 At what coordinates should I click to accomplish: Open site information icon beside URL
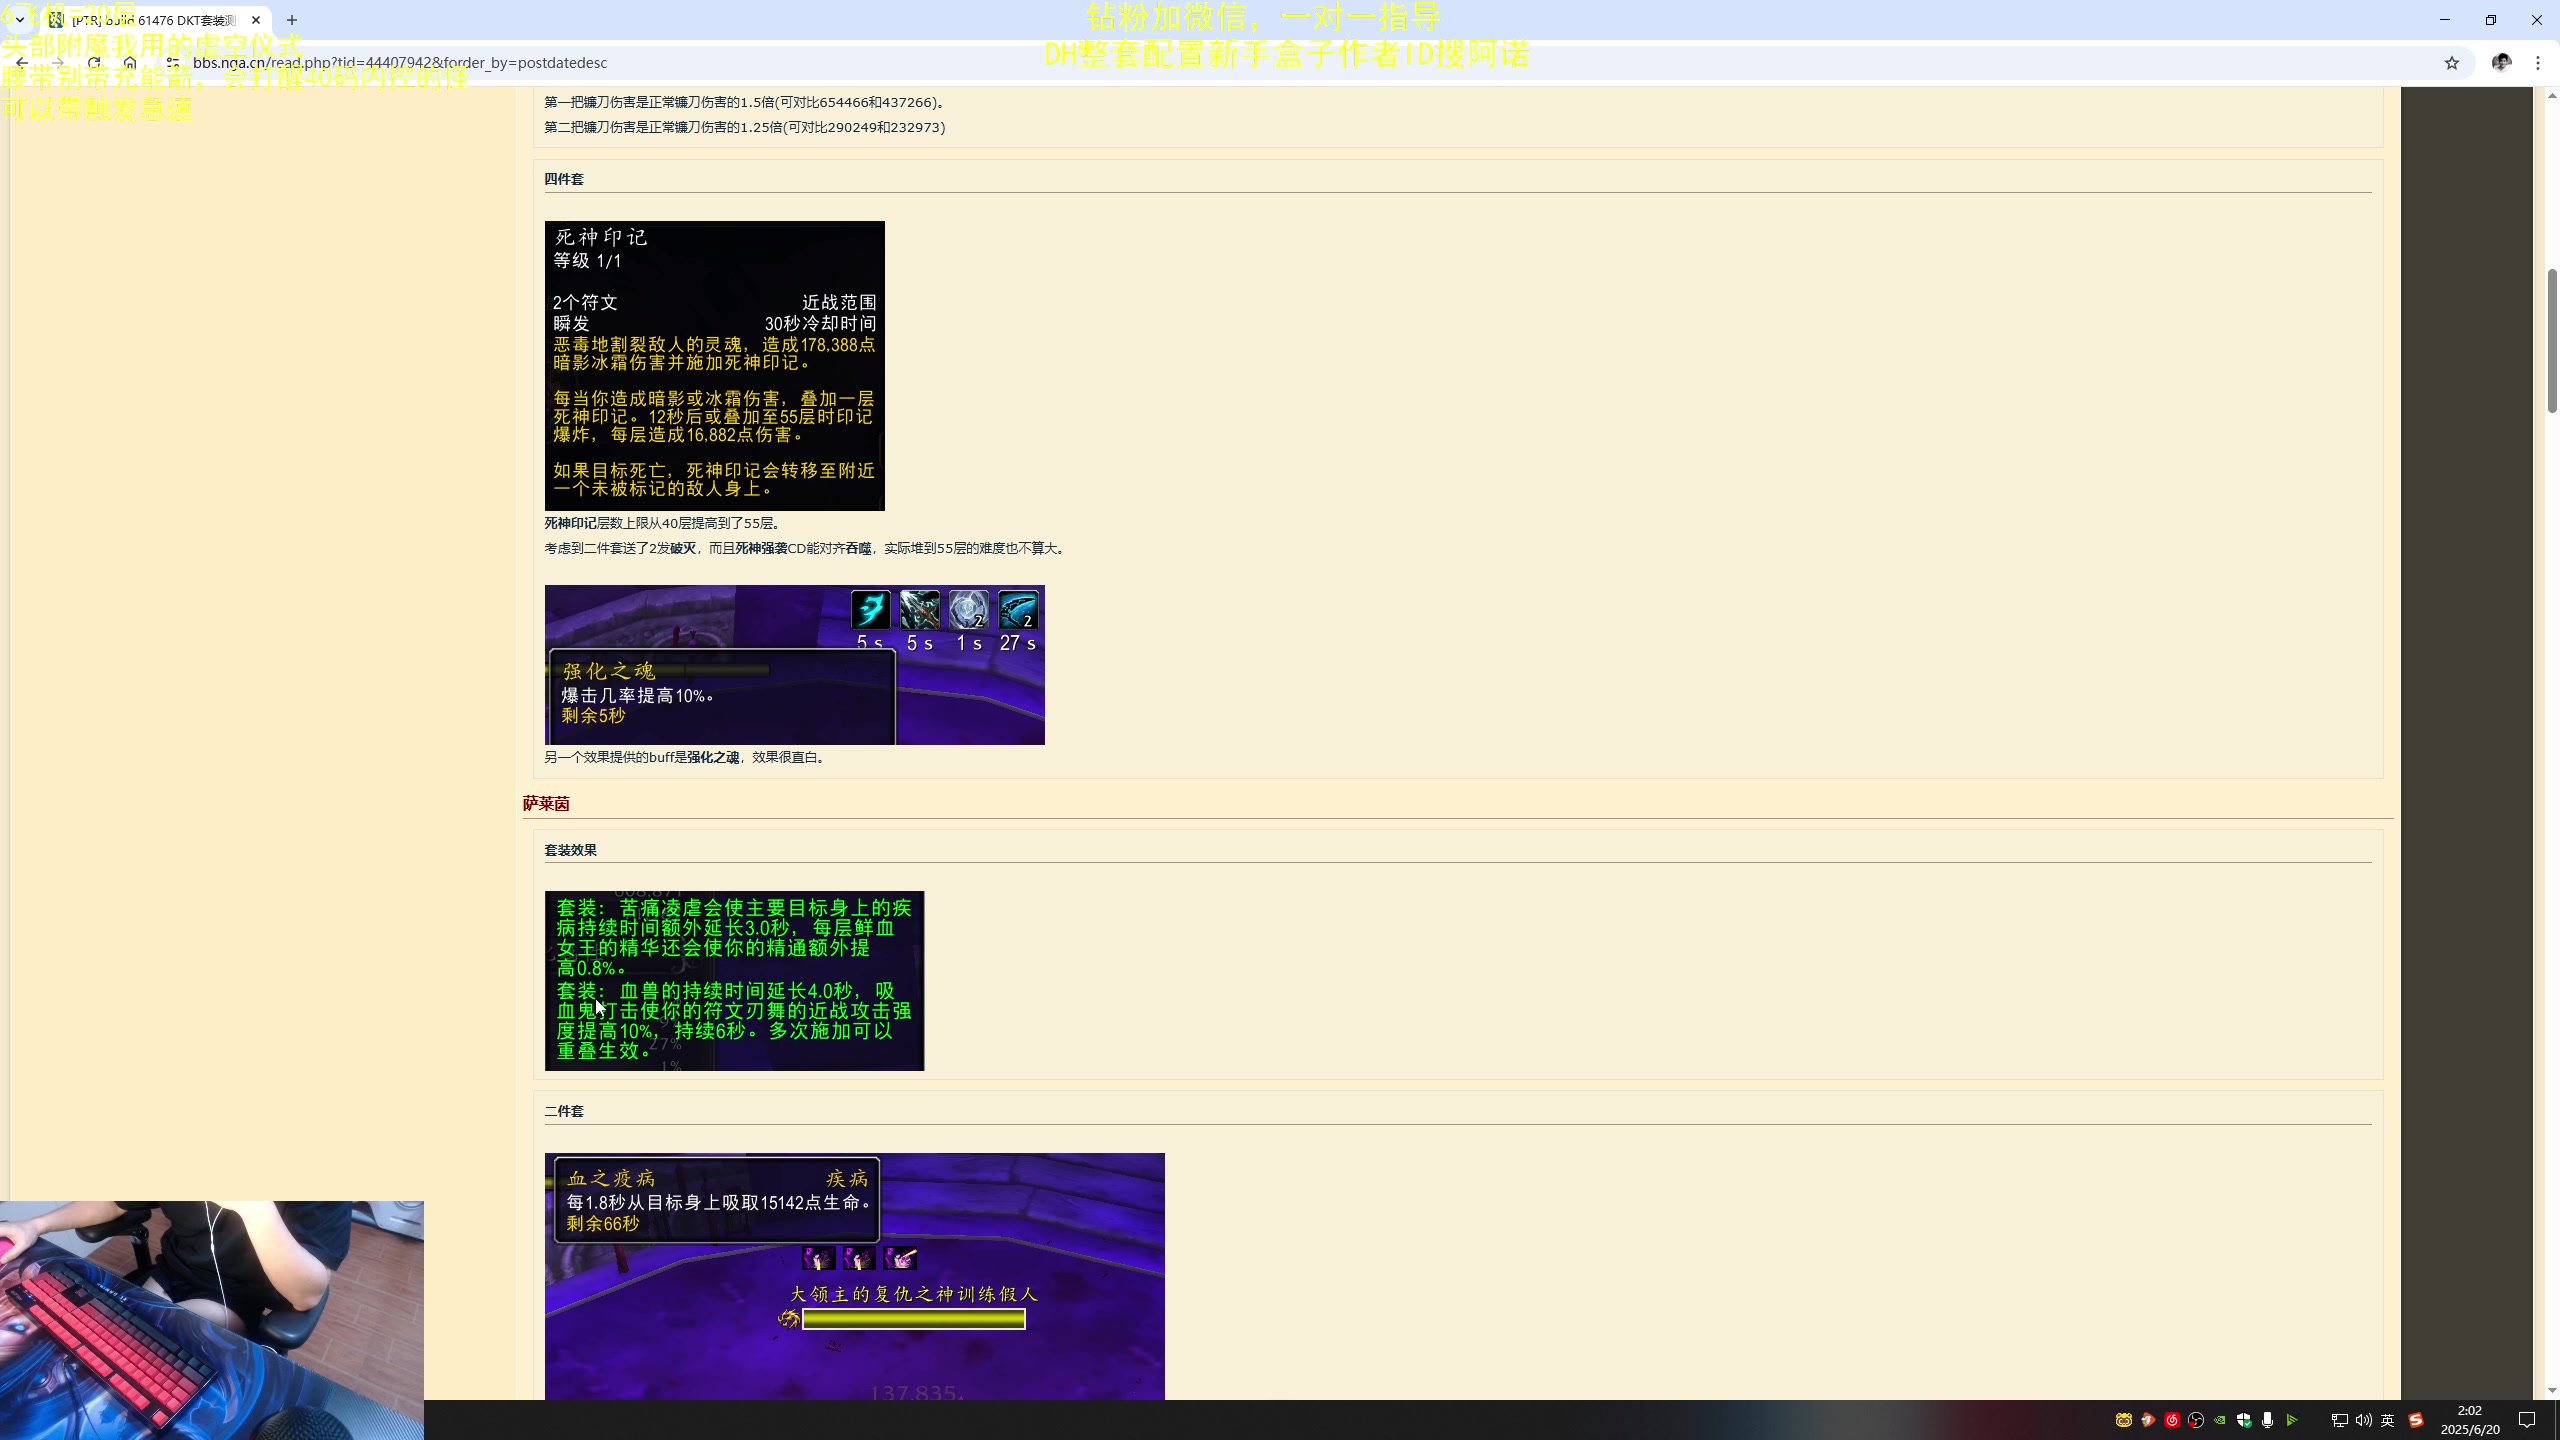pos(172,62)
